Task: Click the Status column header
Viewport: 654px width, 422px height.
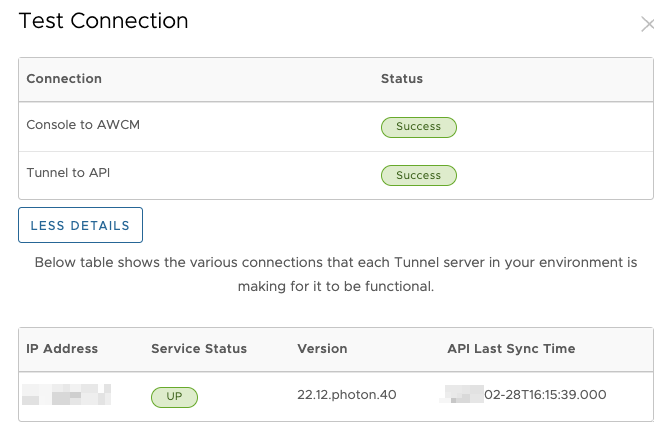Action: pos(401,79)
